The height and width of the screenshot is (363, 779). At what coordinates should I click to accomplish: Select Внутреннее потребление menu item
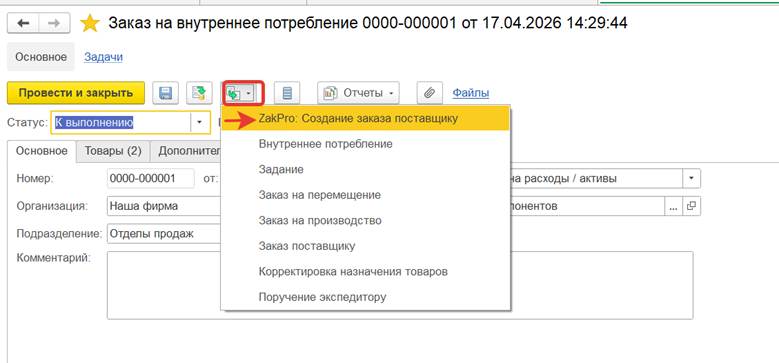pos(366,144)
